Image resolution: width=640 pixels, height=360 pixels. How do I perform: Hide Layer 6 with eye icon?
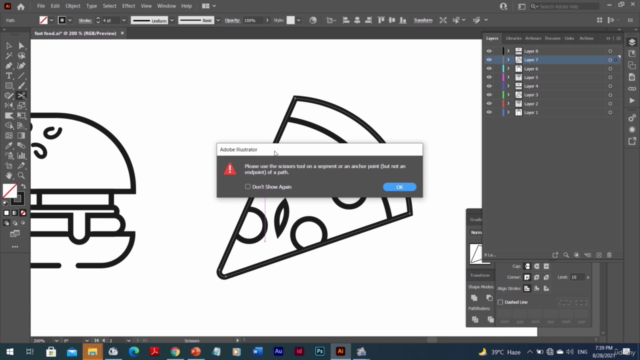tap(489, 69)
